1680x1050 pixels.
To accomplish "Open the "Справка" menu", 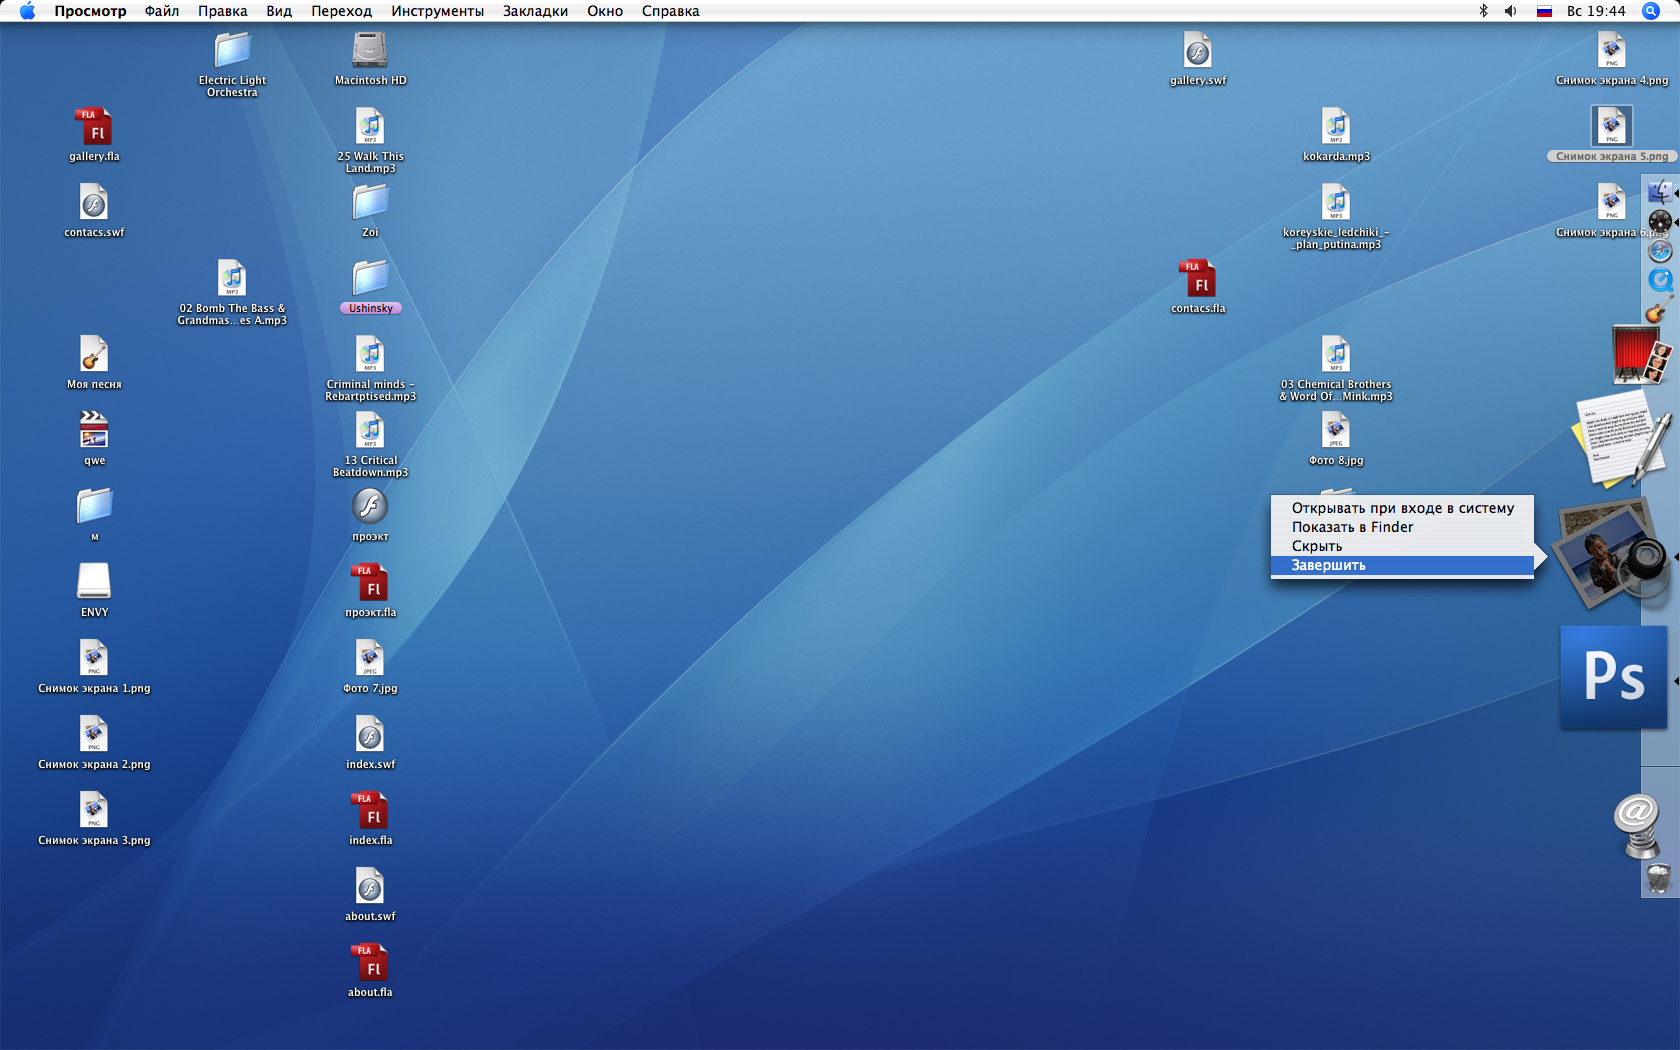I will 670,11.
